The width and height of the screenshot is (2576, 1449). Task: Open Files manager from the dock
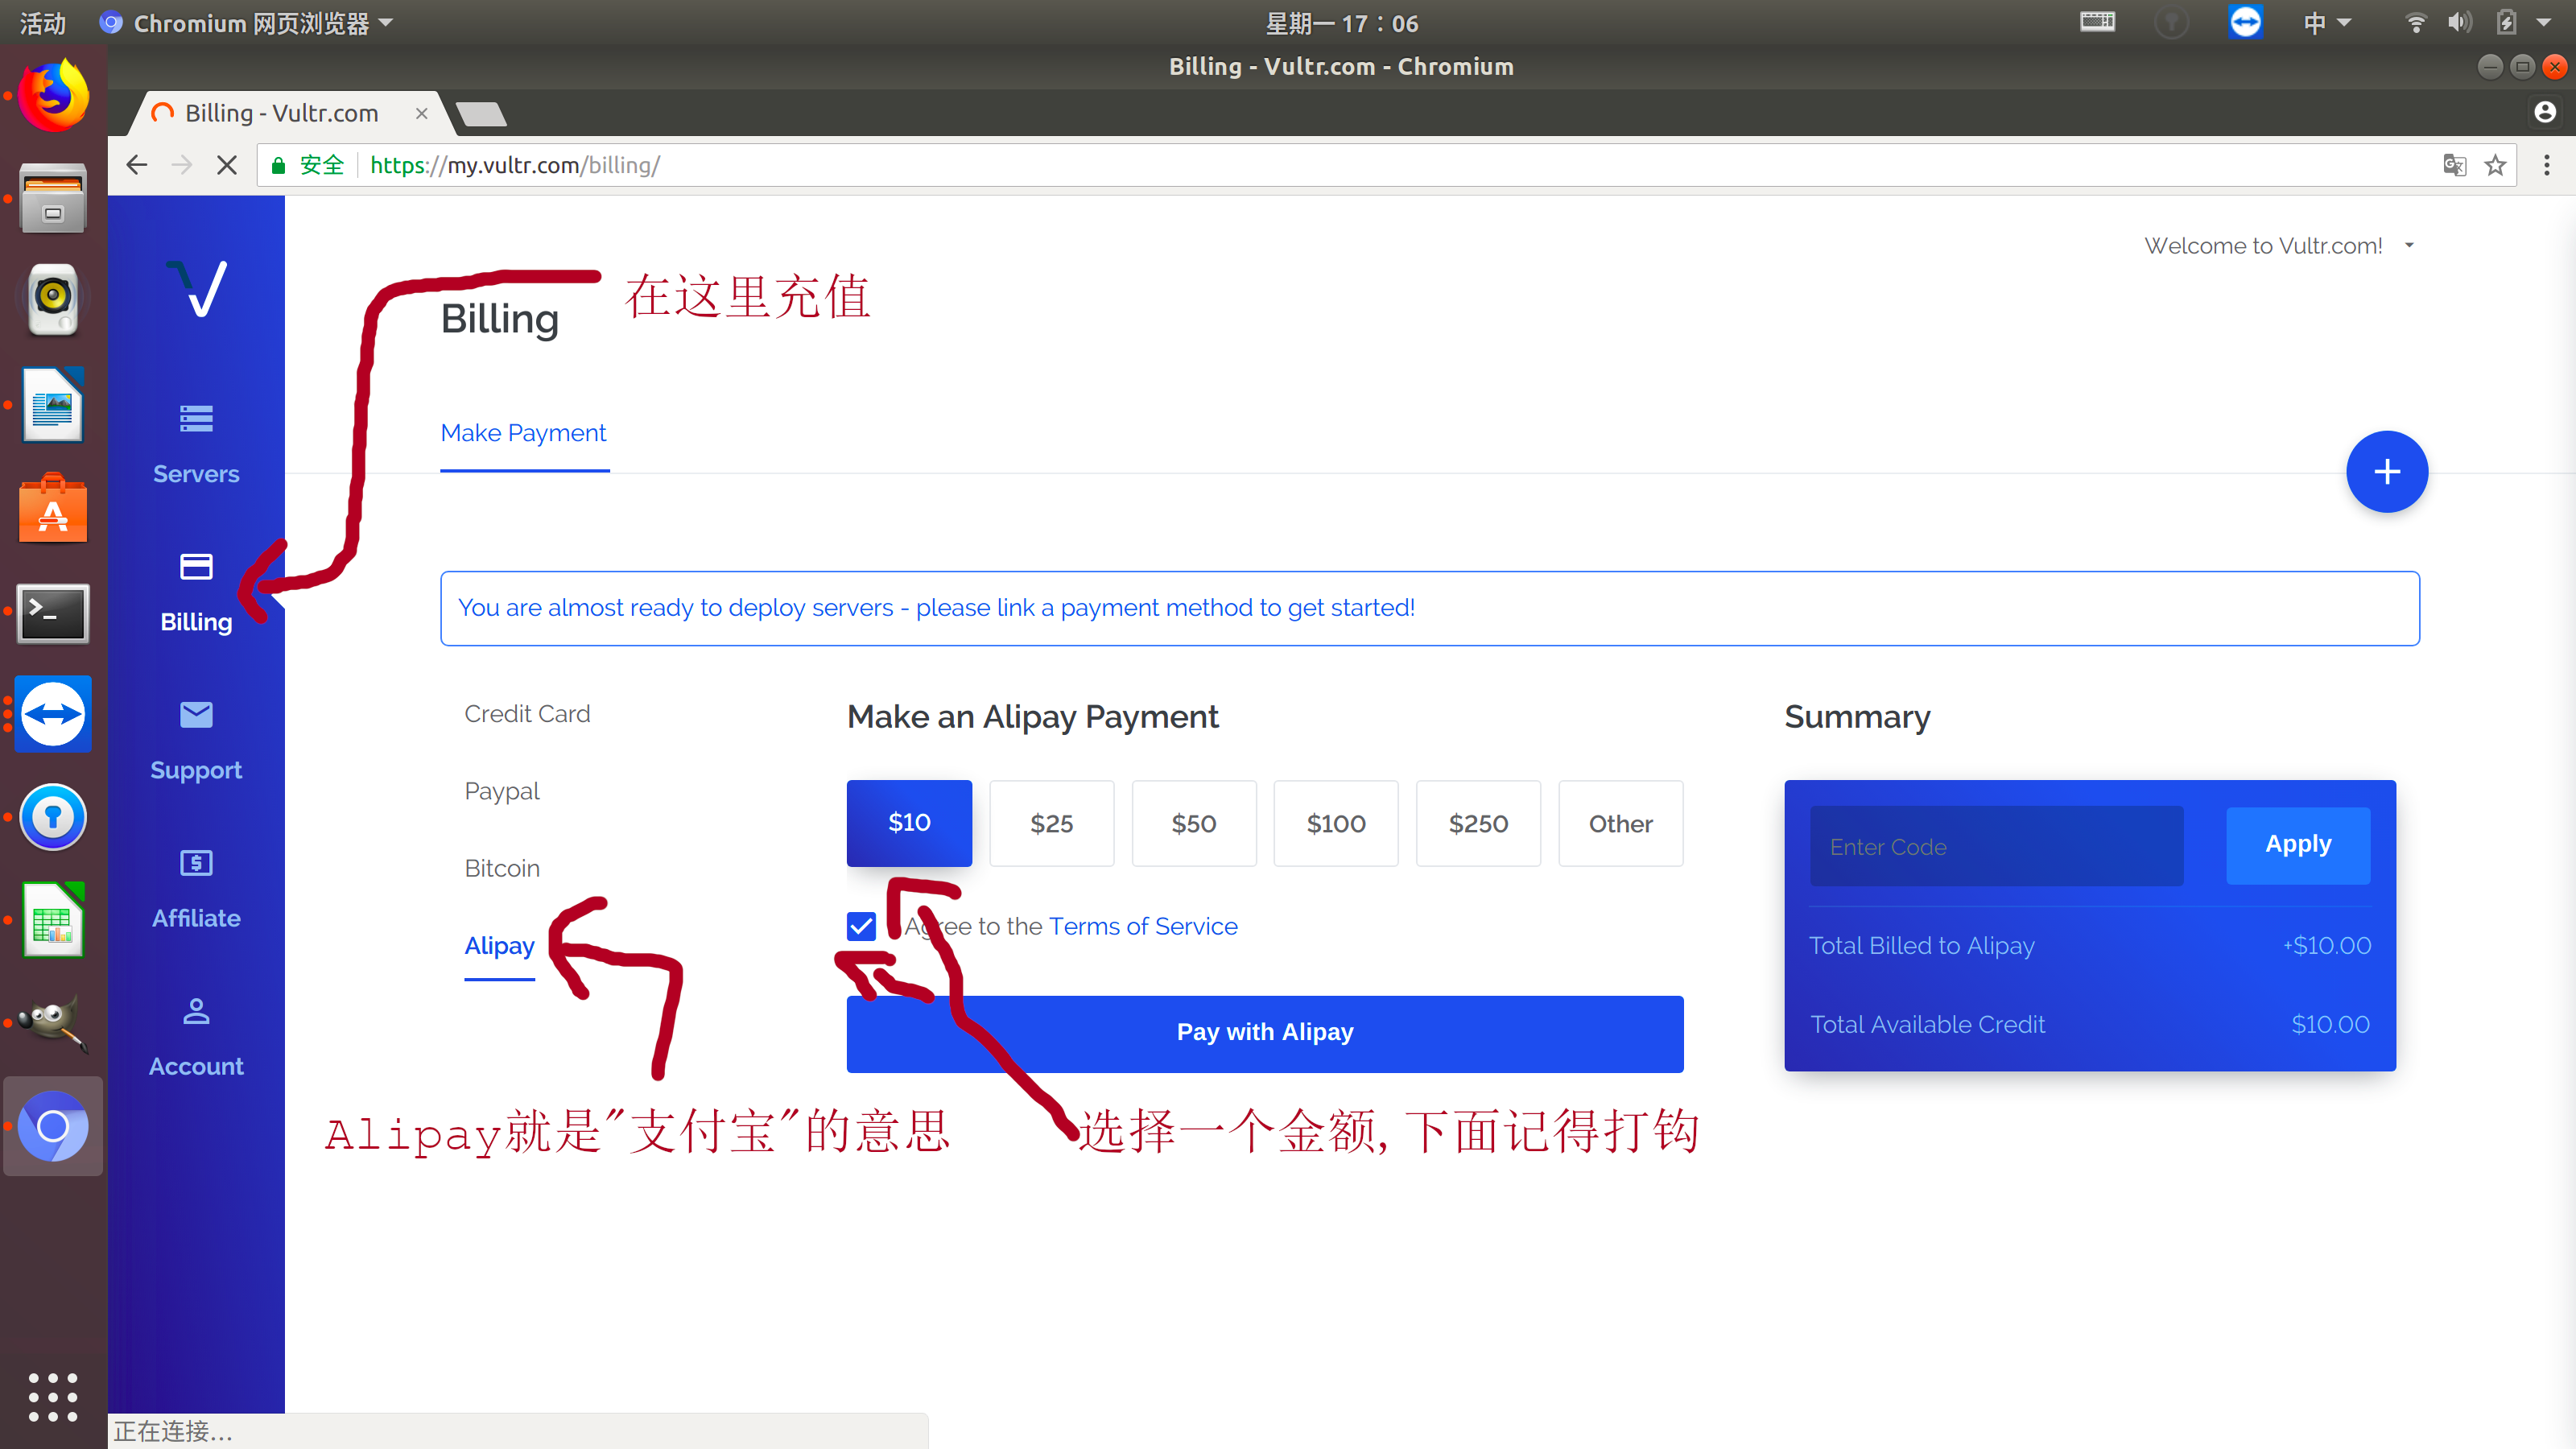pyautogui.click(x=53, y=198)
